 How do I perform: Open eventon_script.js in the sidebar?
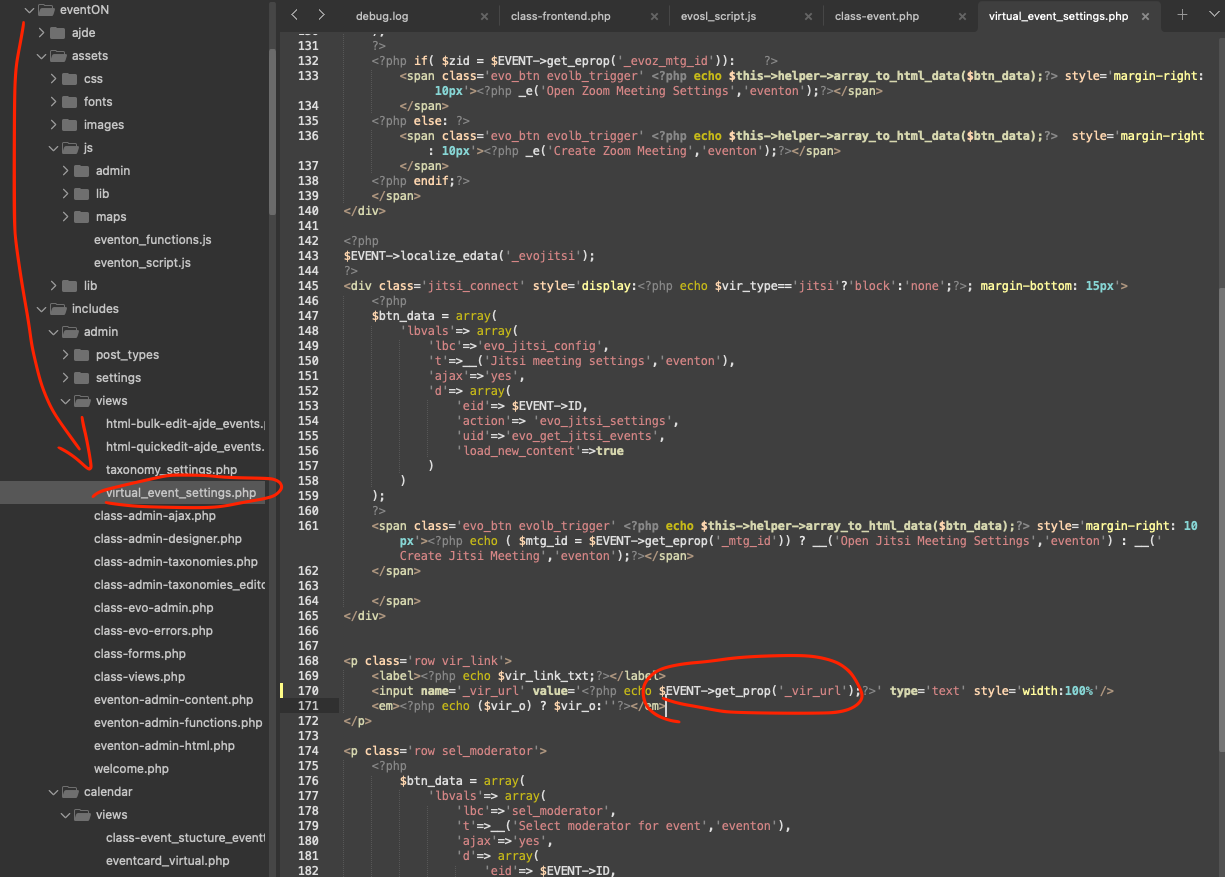pos(142,263)
